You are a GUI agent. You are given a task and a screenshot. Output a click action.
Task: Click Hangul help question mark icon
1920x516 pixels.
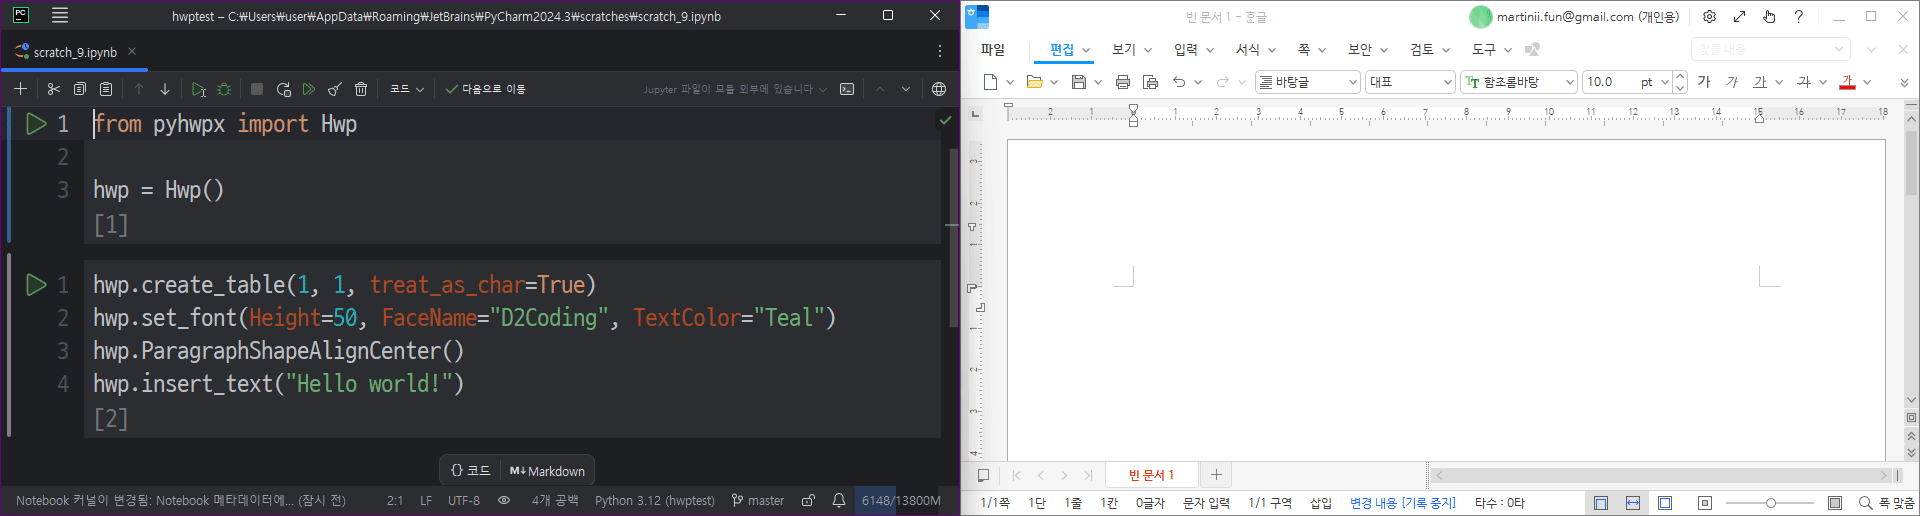1798,16
